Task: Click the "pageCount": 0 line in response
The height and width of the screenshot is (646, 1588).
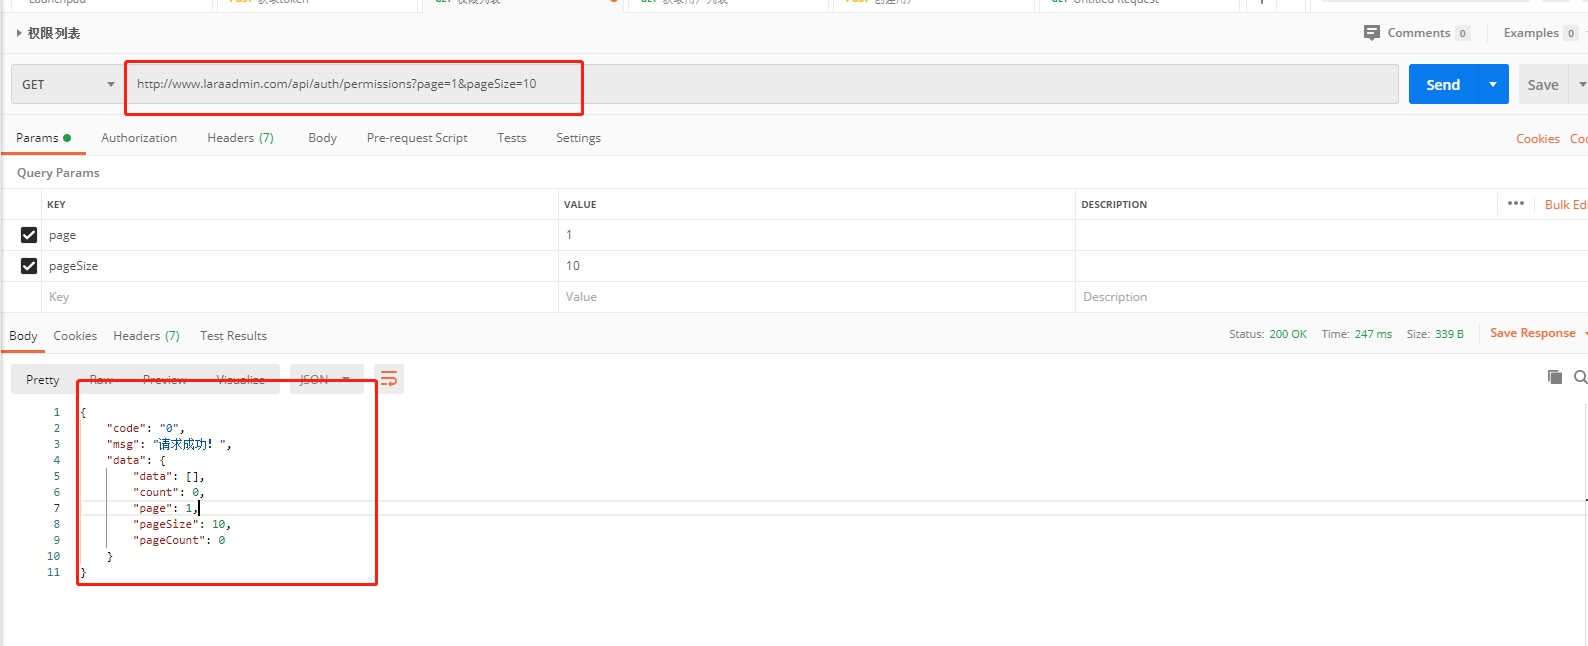Action: 179,540
